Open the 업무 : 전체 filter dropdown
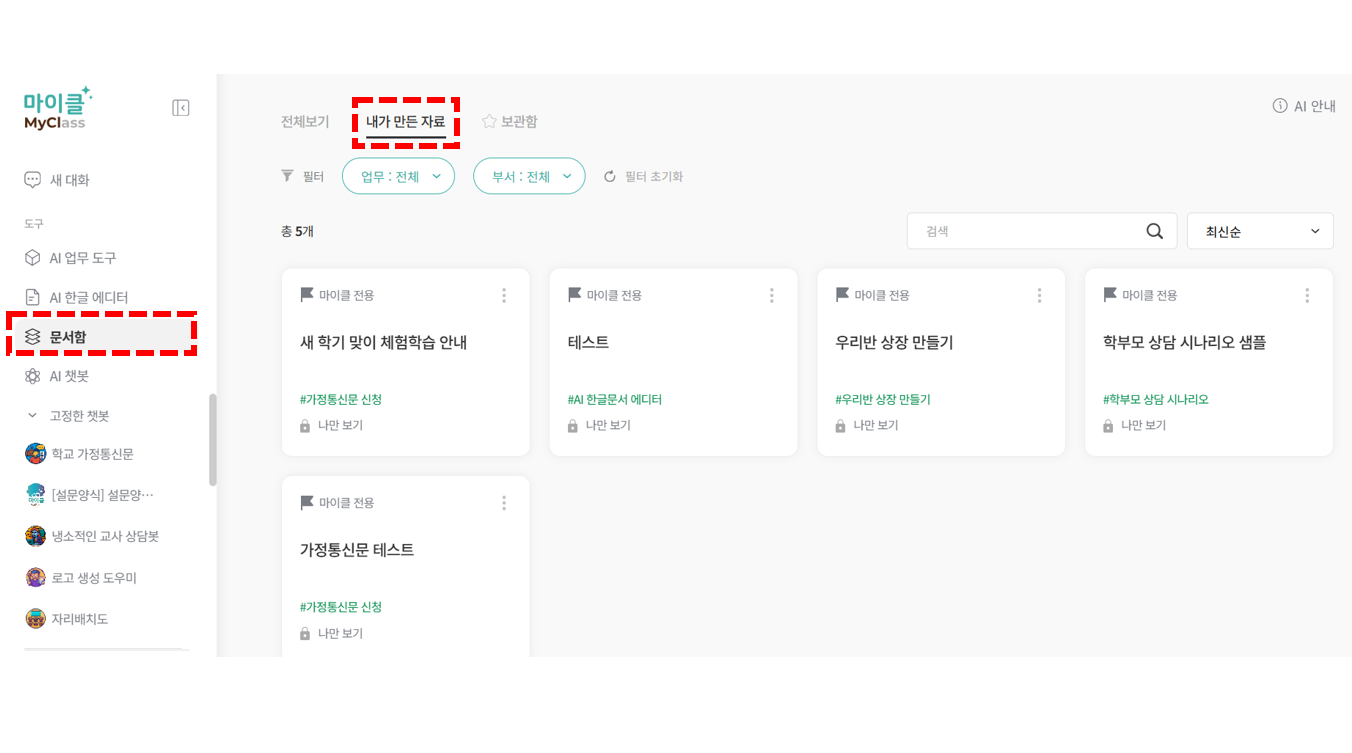This screenshot has width=1352, height=753. click(398, 176)
